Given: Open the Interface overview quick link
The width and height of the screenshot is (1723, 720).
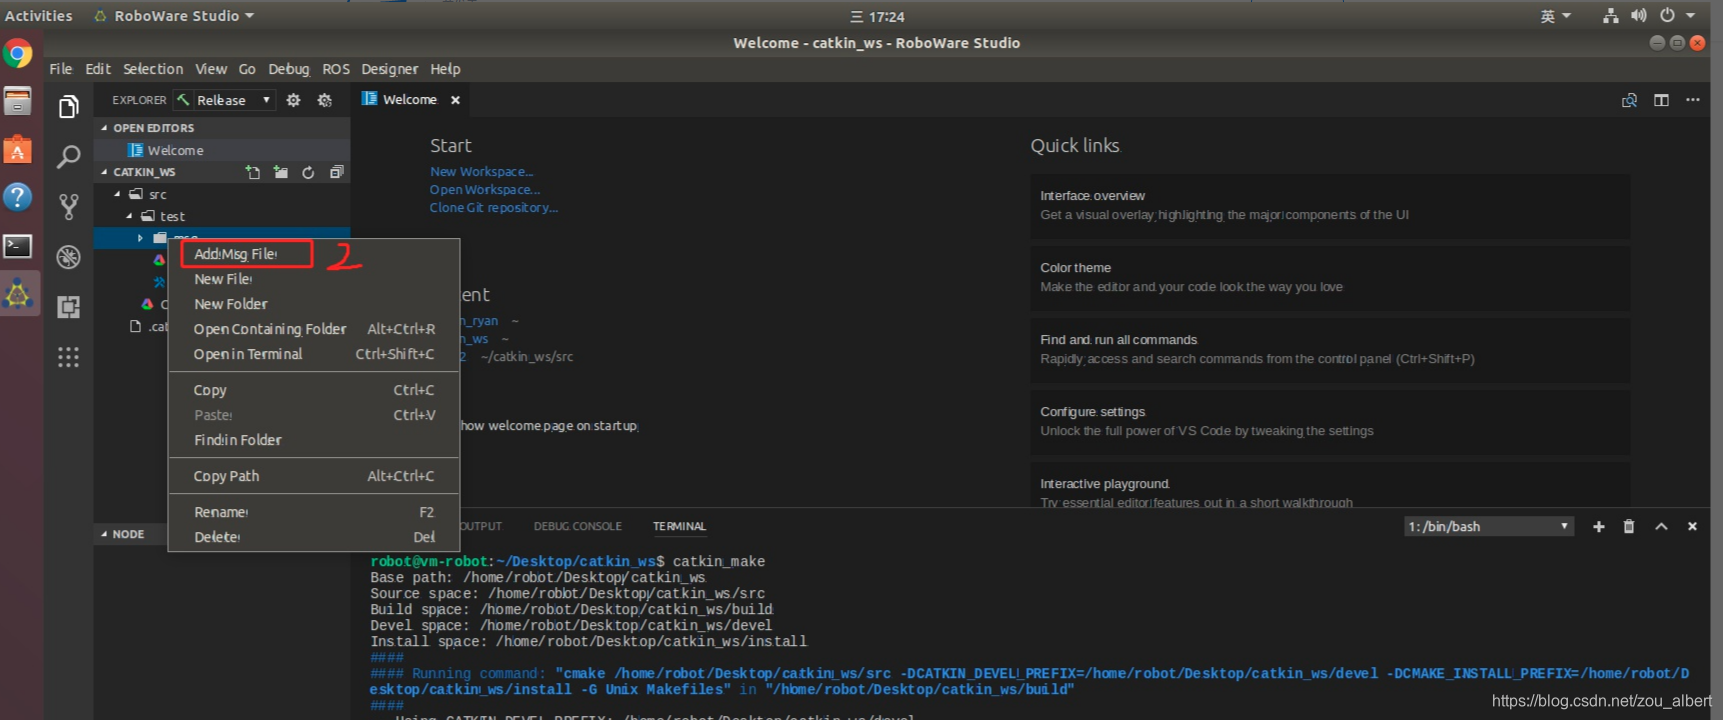Looking at the screenshot, I should point(1330,206).
